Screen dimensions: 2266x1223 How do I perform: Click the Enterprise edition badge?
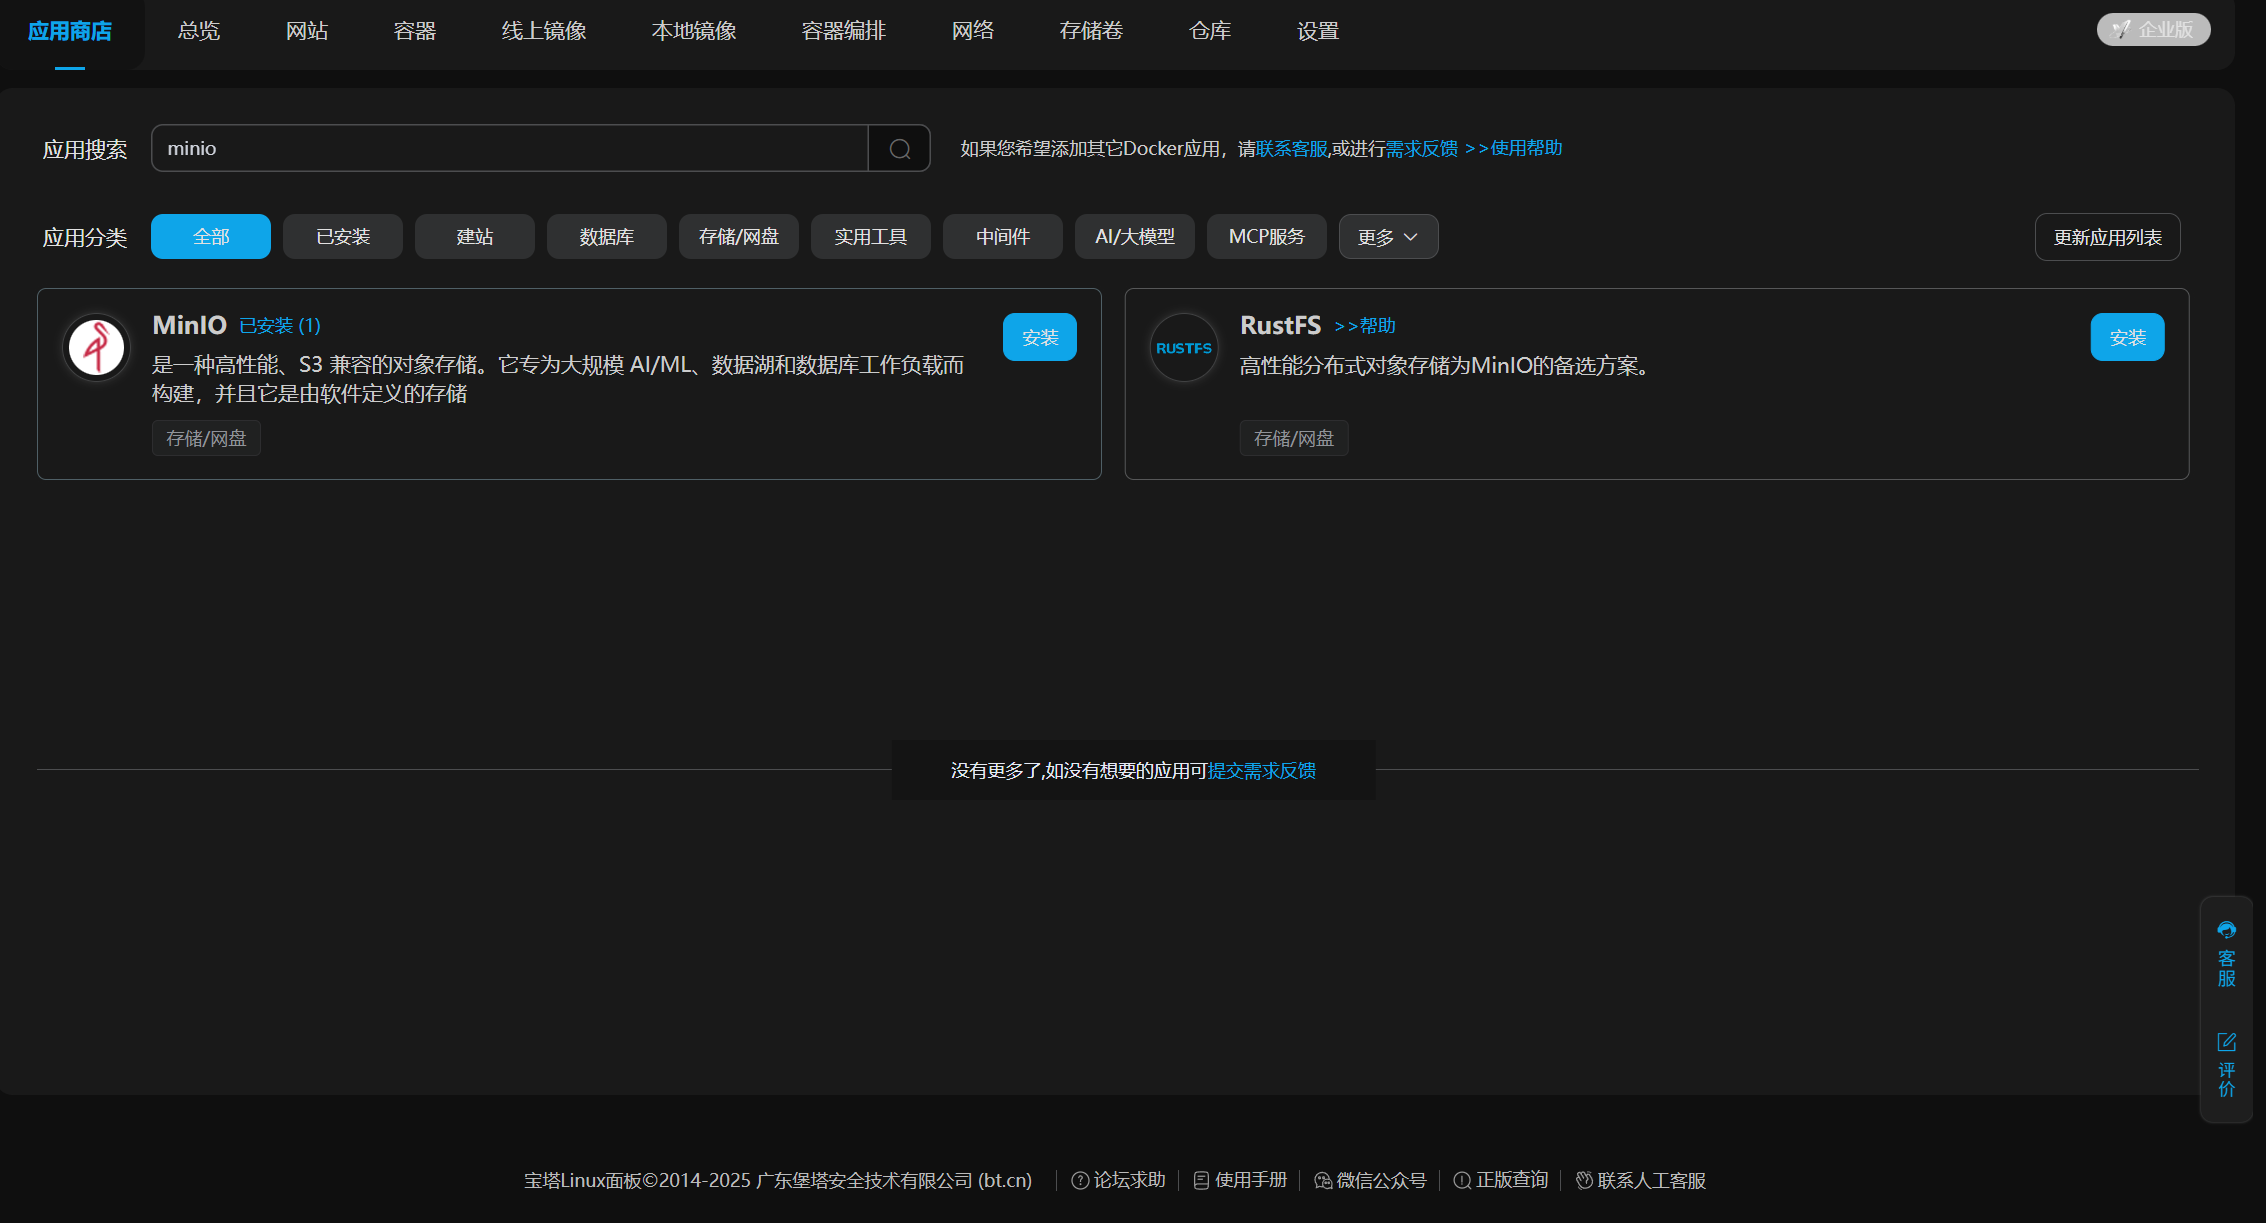point(2153,30)
